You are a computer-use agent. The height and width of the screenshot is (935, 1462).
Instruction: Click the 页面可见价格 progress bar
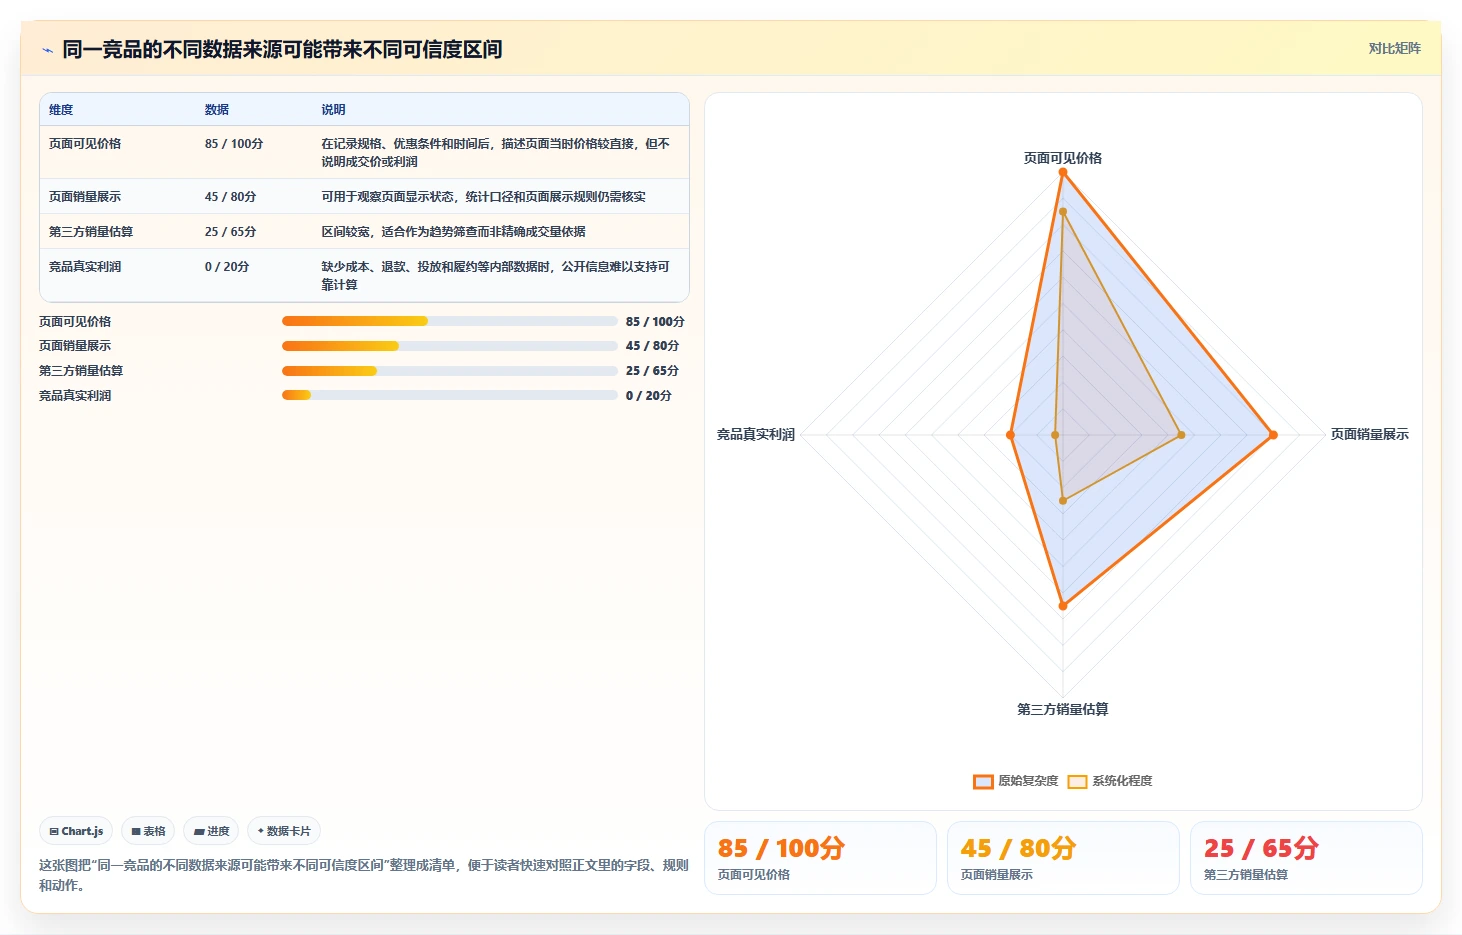(x=449, y=321)
